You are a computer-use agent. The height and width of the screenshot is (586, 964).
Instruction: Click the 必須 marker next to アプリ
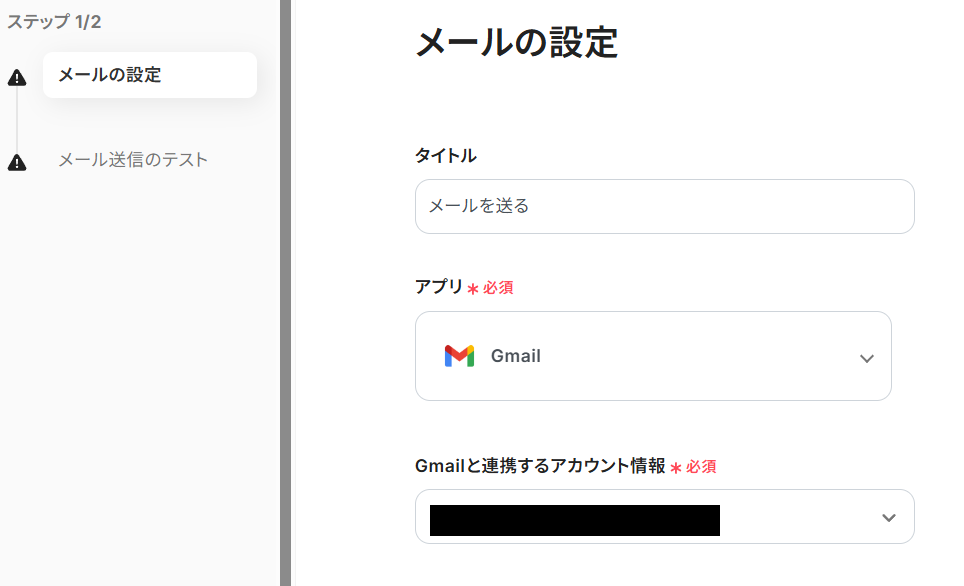[498, 288]
